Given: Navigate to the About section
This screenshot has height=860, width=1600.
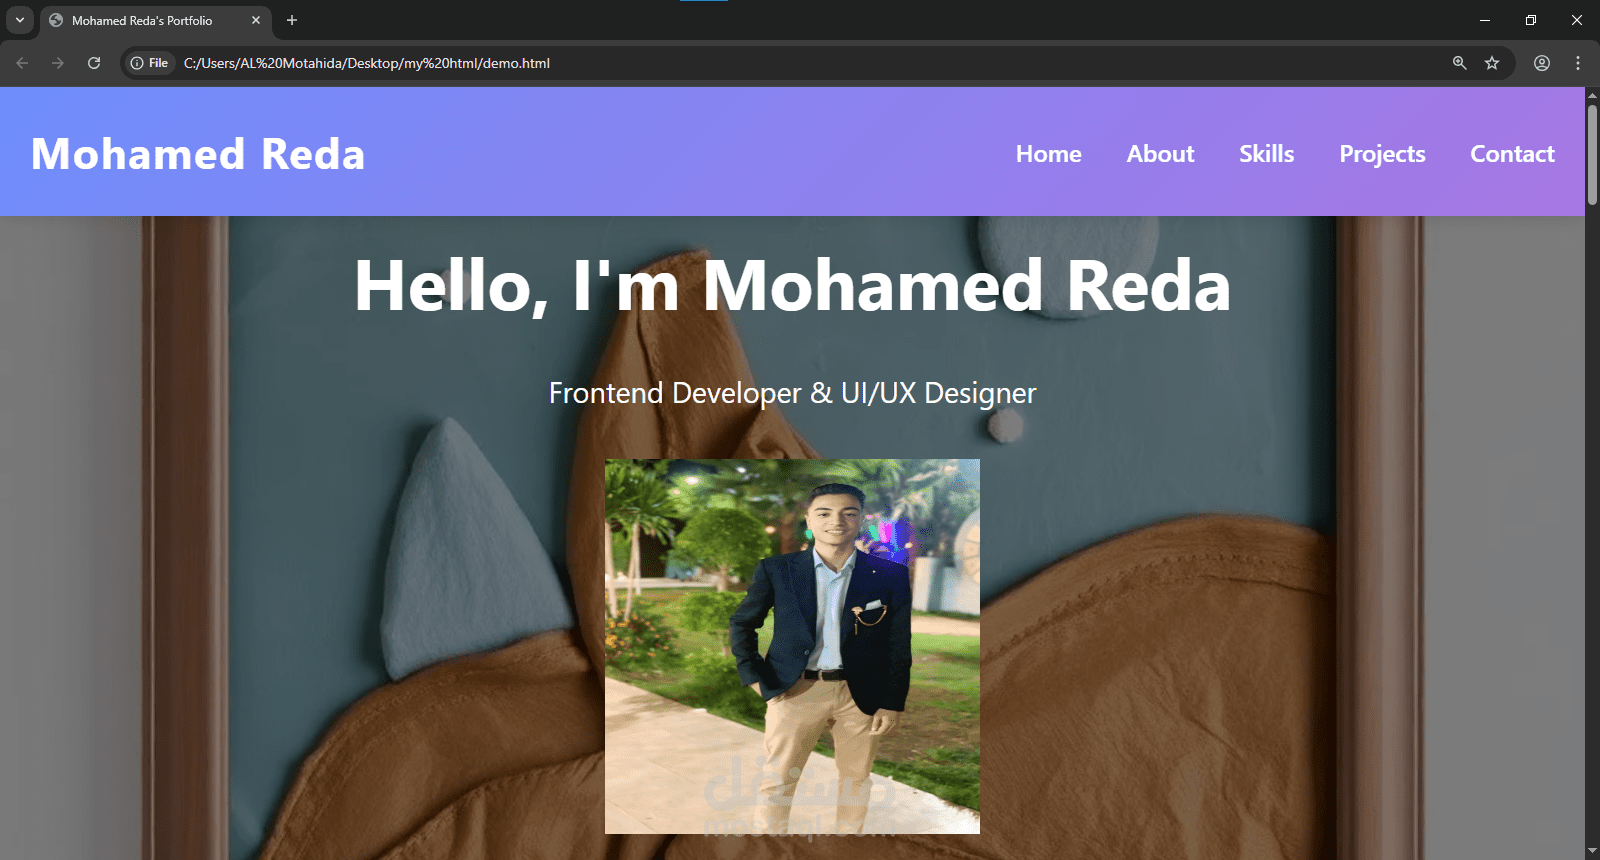Looking at the screenshot, I should click(1160, 154).
